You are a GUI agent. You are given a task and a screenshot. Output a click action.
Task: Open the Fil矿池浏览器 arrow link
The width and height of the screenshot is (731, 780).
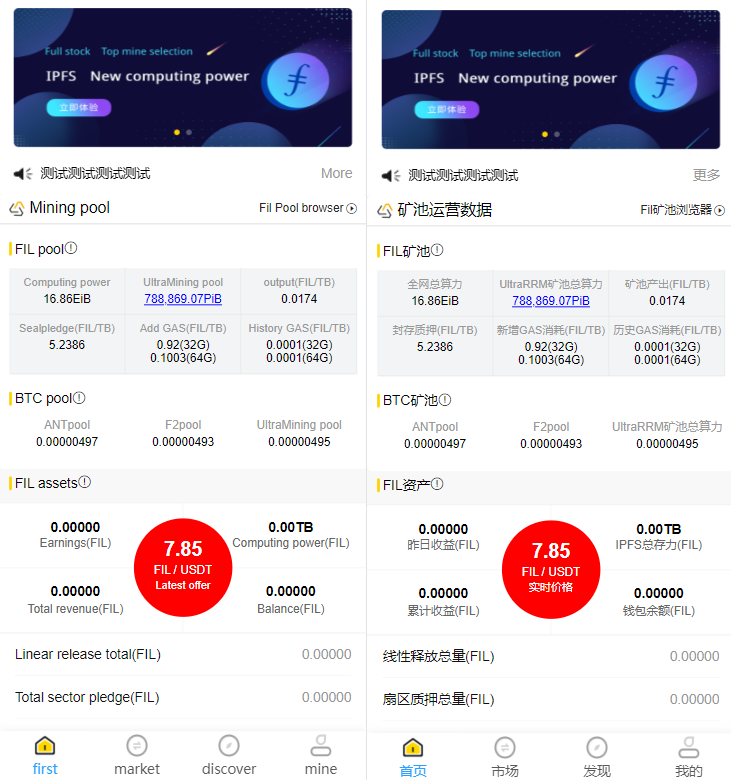(682, 210)
